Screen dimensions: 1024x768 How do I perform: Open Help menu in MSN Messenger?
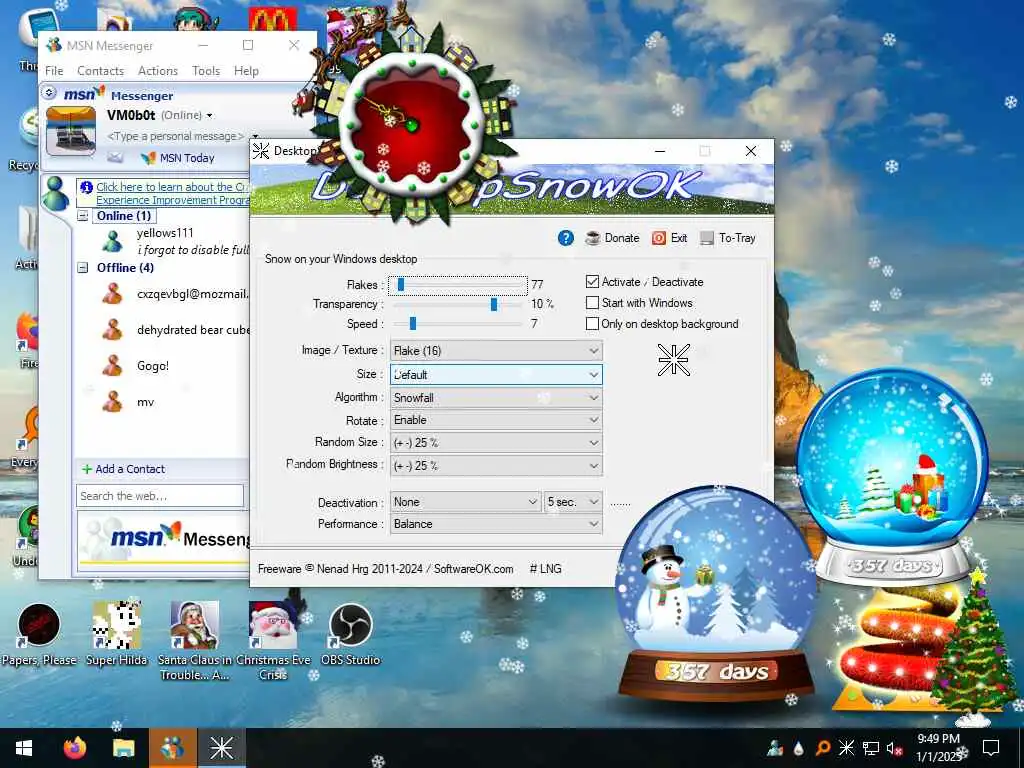pos(246,71)
